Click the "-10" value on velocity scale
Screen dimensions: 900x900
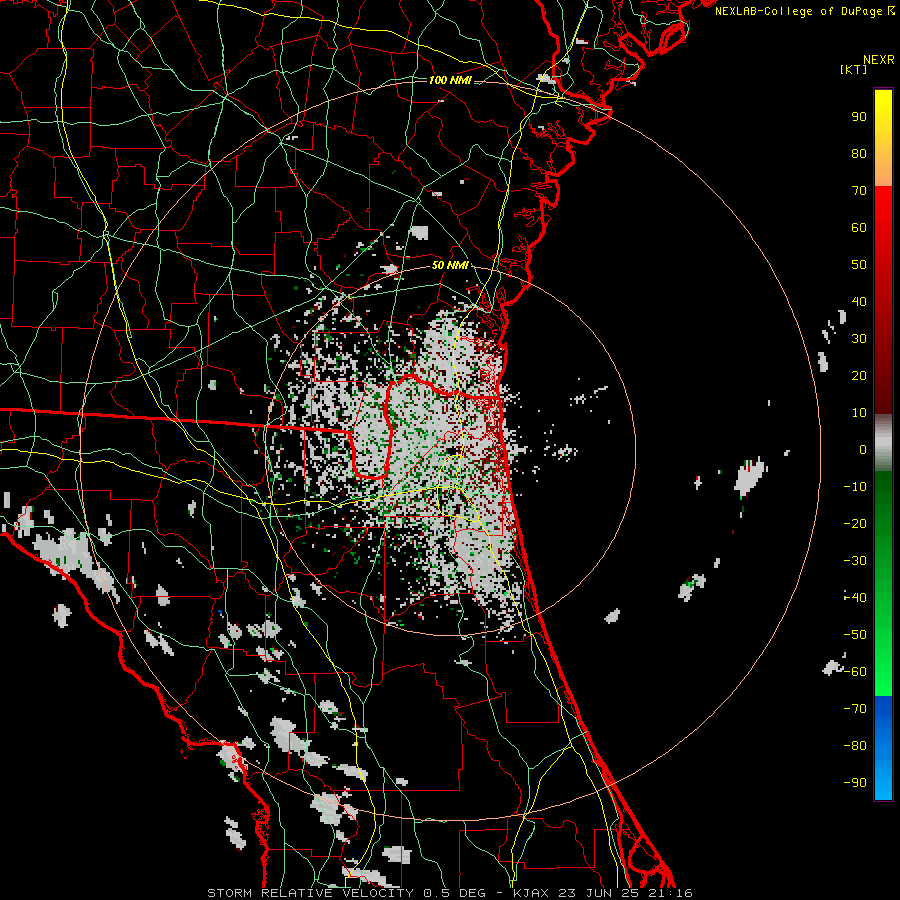pyautogui.click(x=855, y=487)
